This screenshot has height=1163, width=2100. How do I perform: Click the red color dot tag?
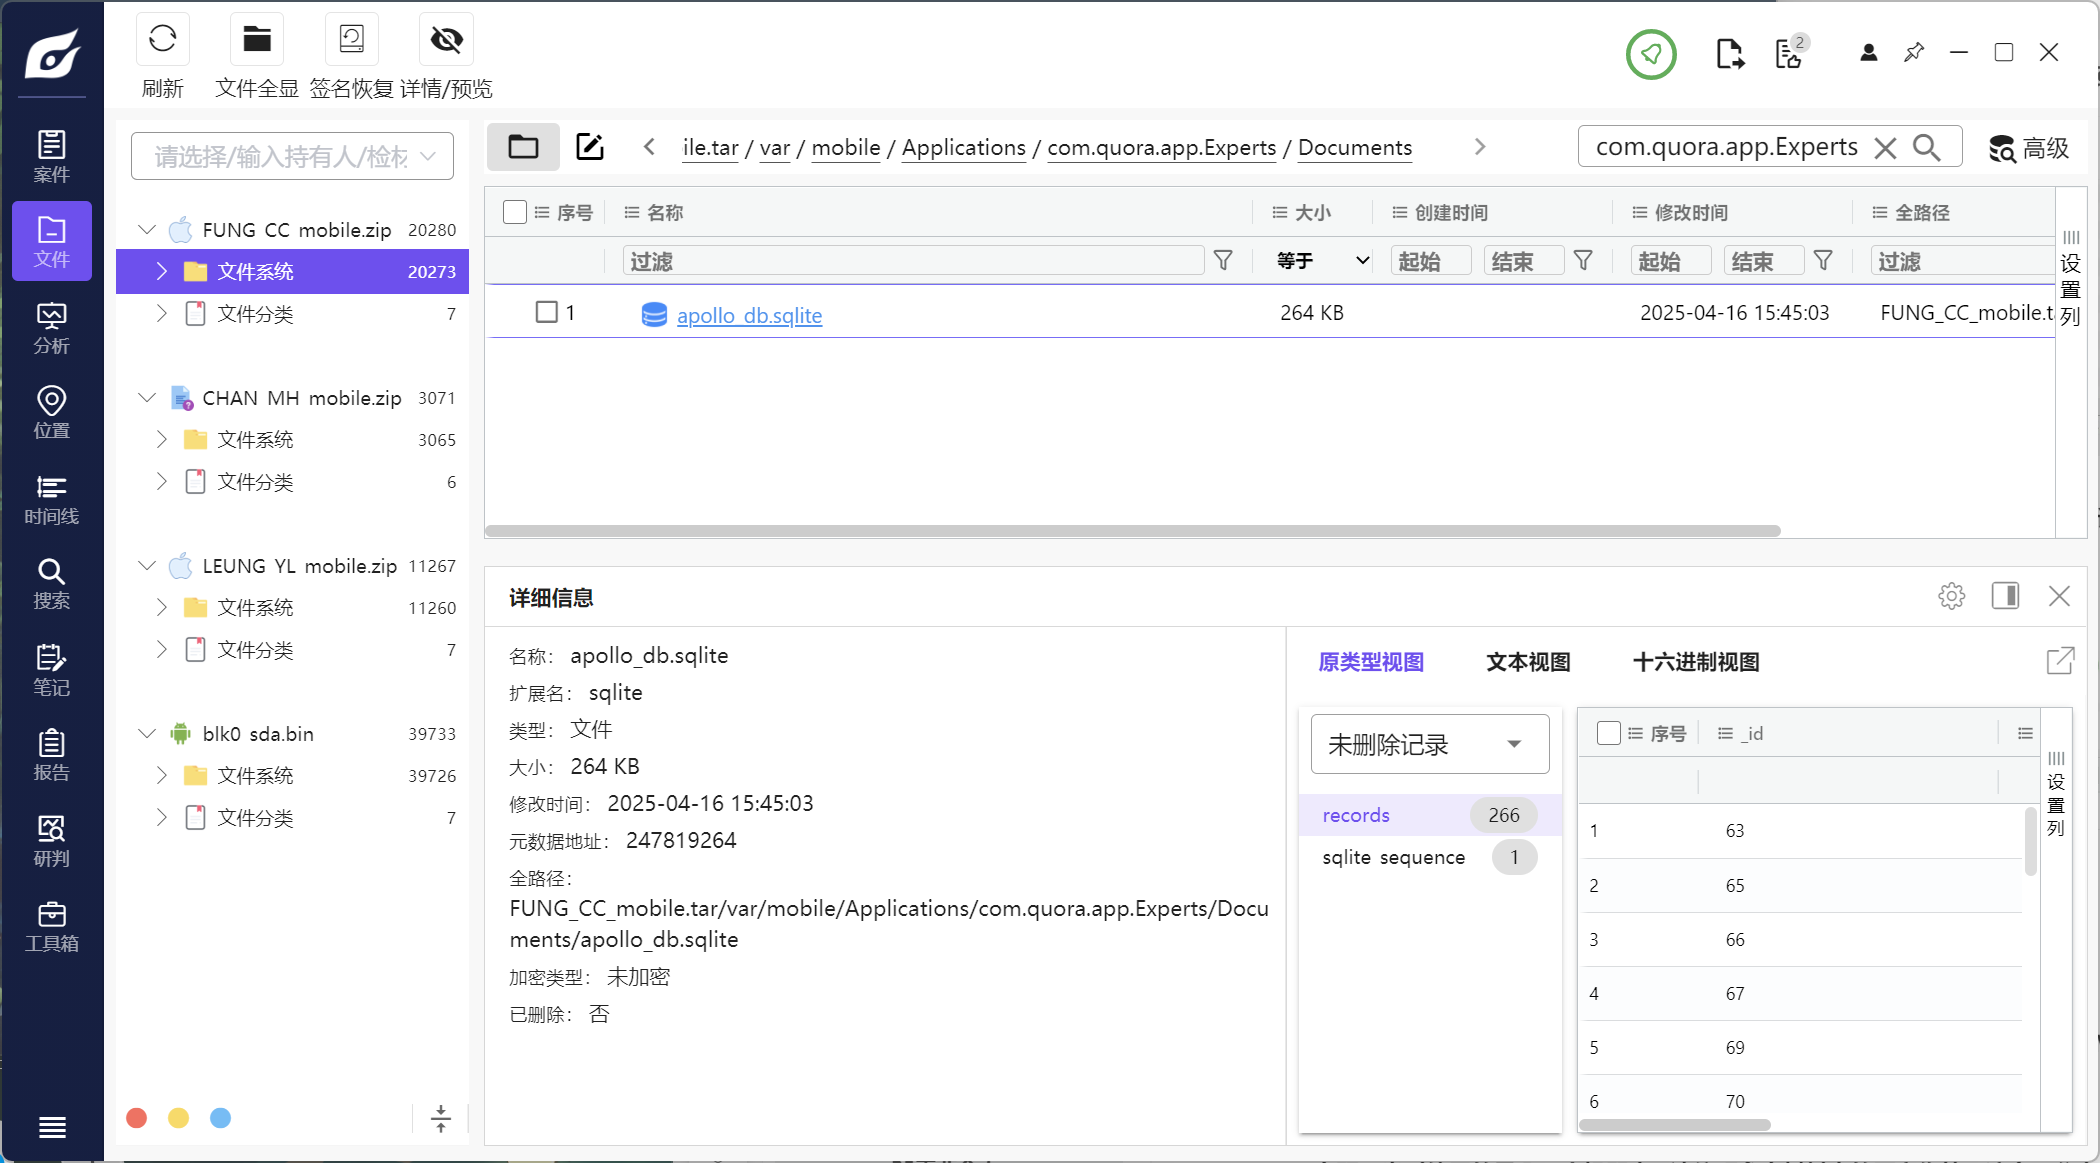pyautogui.click(x=137, y=1118)
